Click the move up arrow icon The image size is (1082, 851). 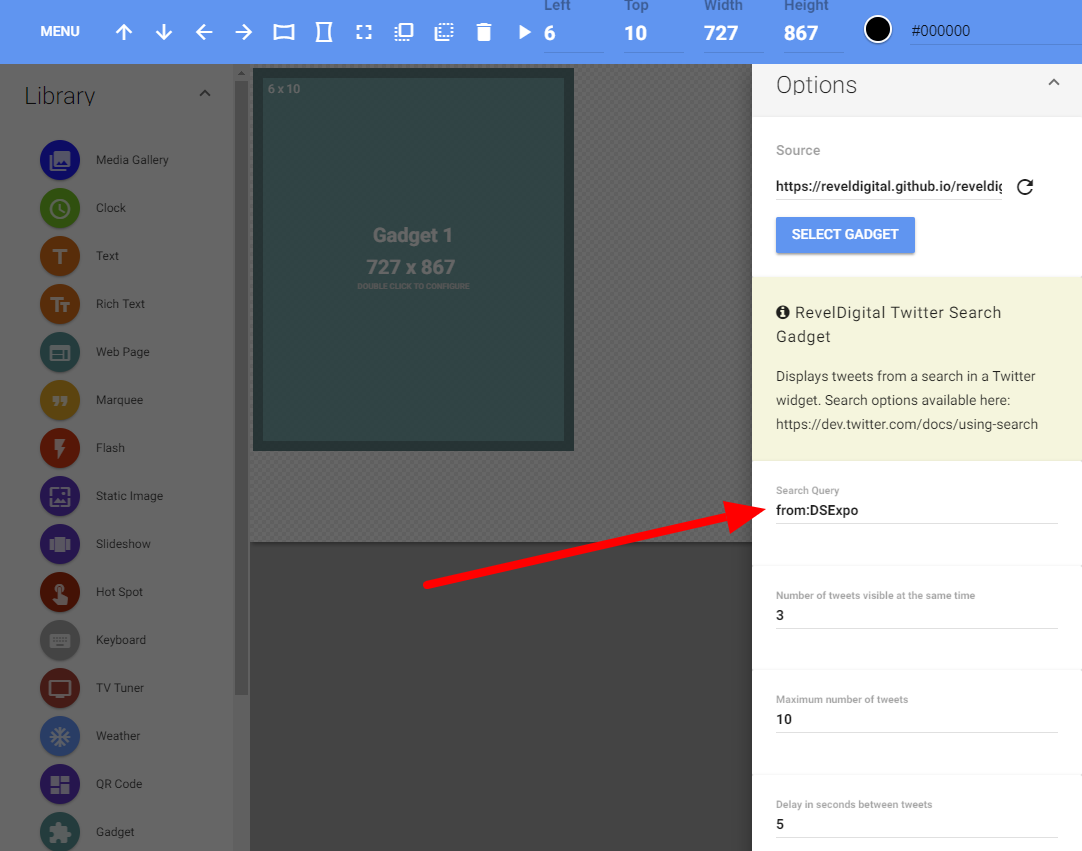[124, 32]
